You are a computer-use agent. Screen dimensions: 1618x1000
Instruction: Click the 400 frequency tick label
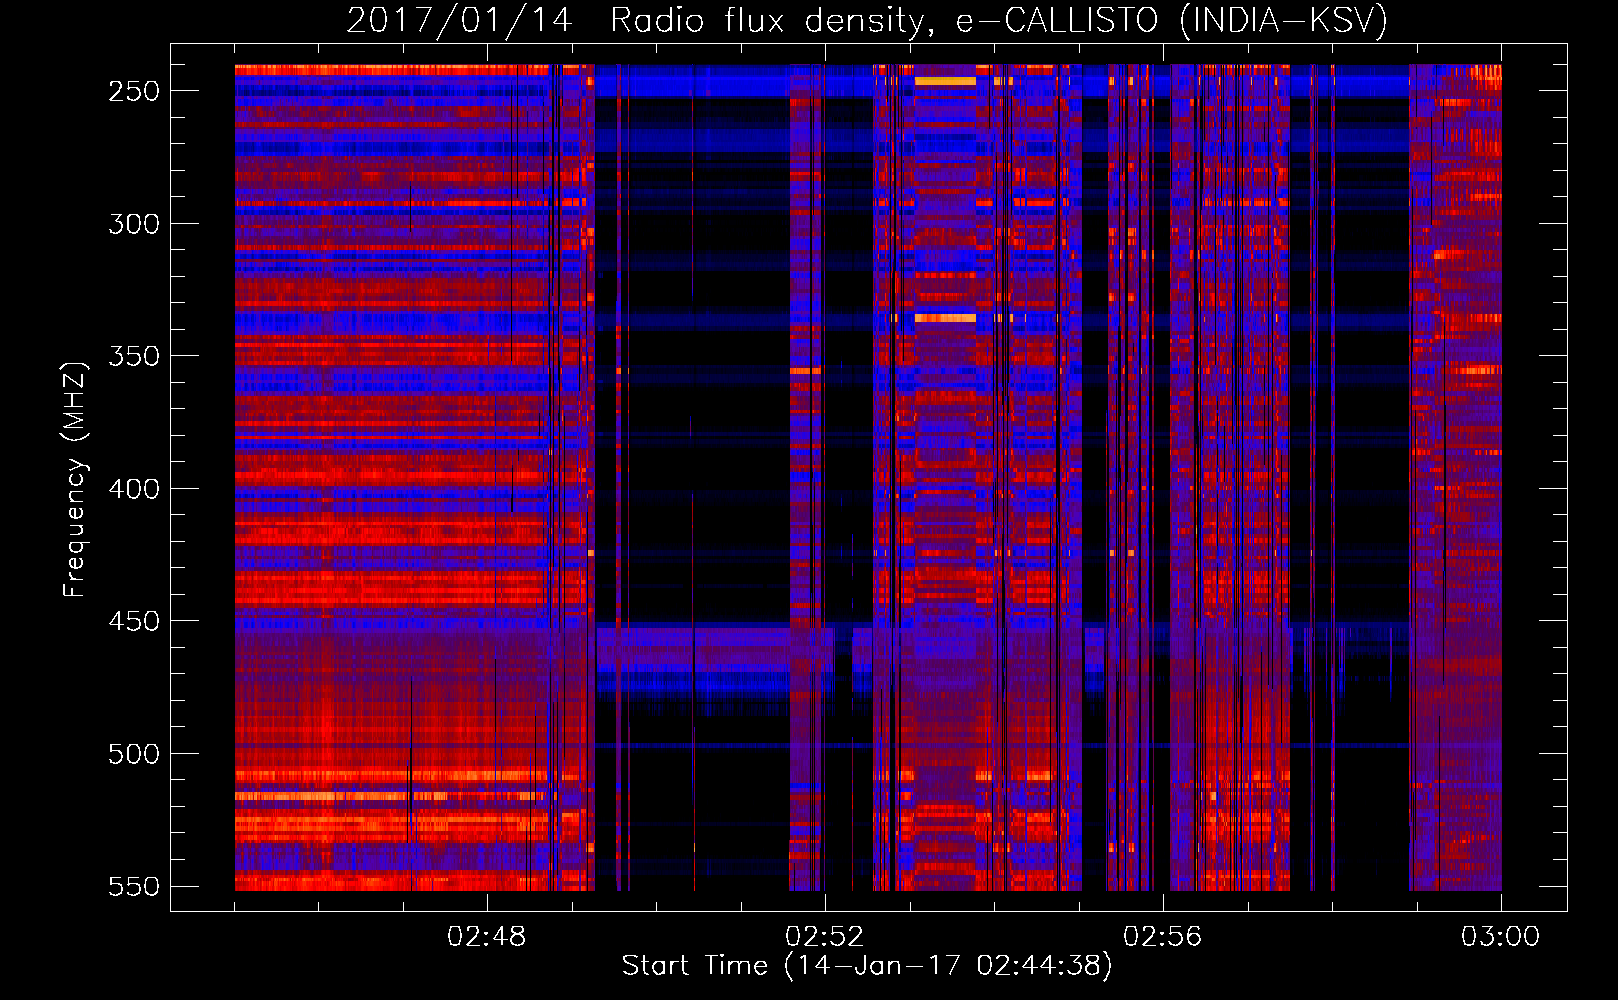pyautogui.click(x=134, y=489)
